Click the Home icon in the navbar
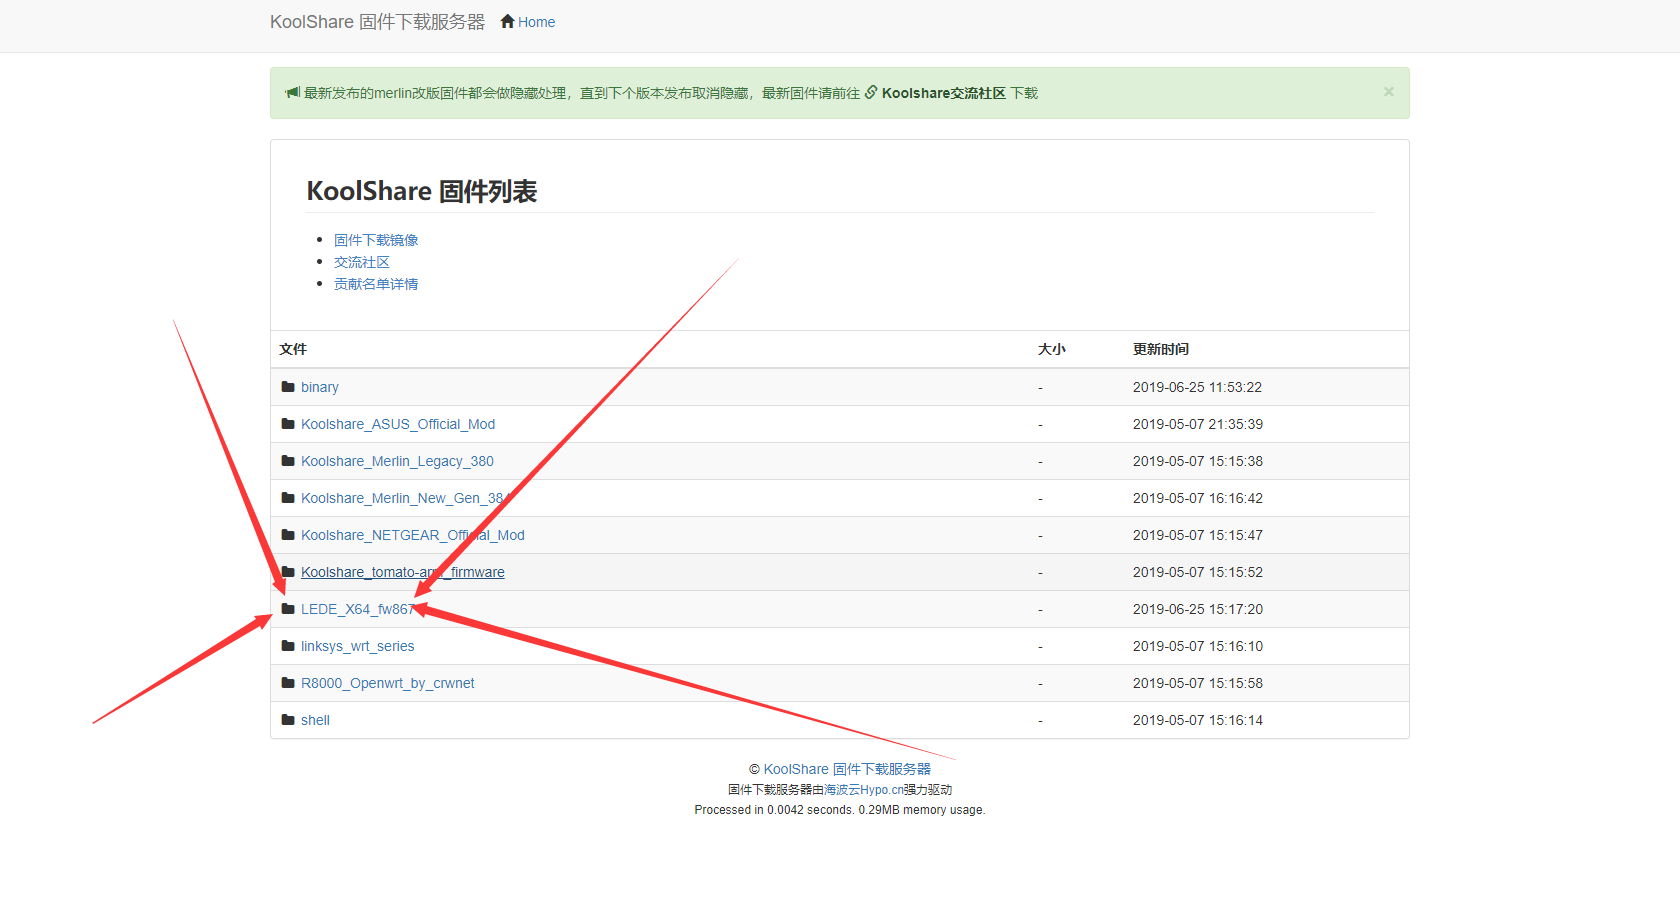Screen dimensions: 1680x898 pos(507,21)
